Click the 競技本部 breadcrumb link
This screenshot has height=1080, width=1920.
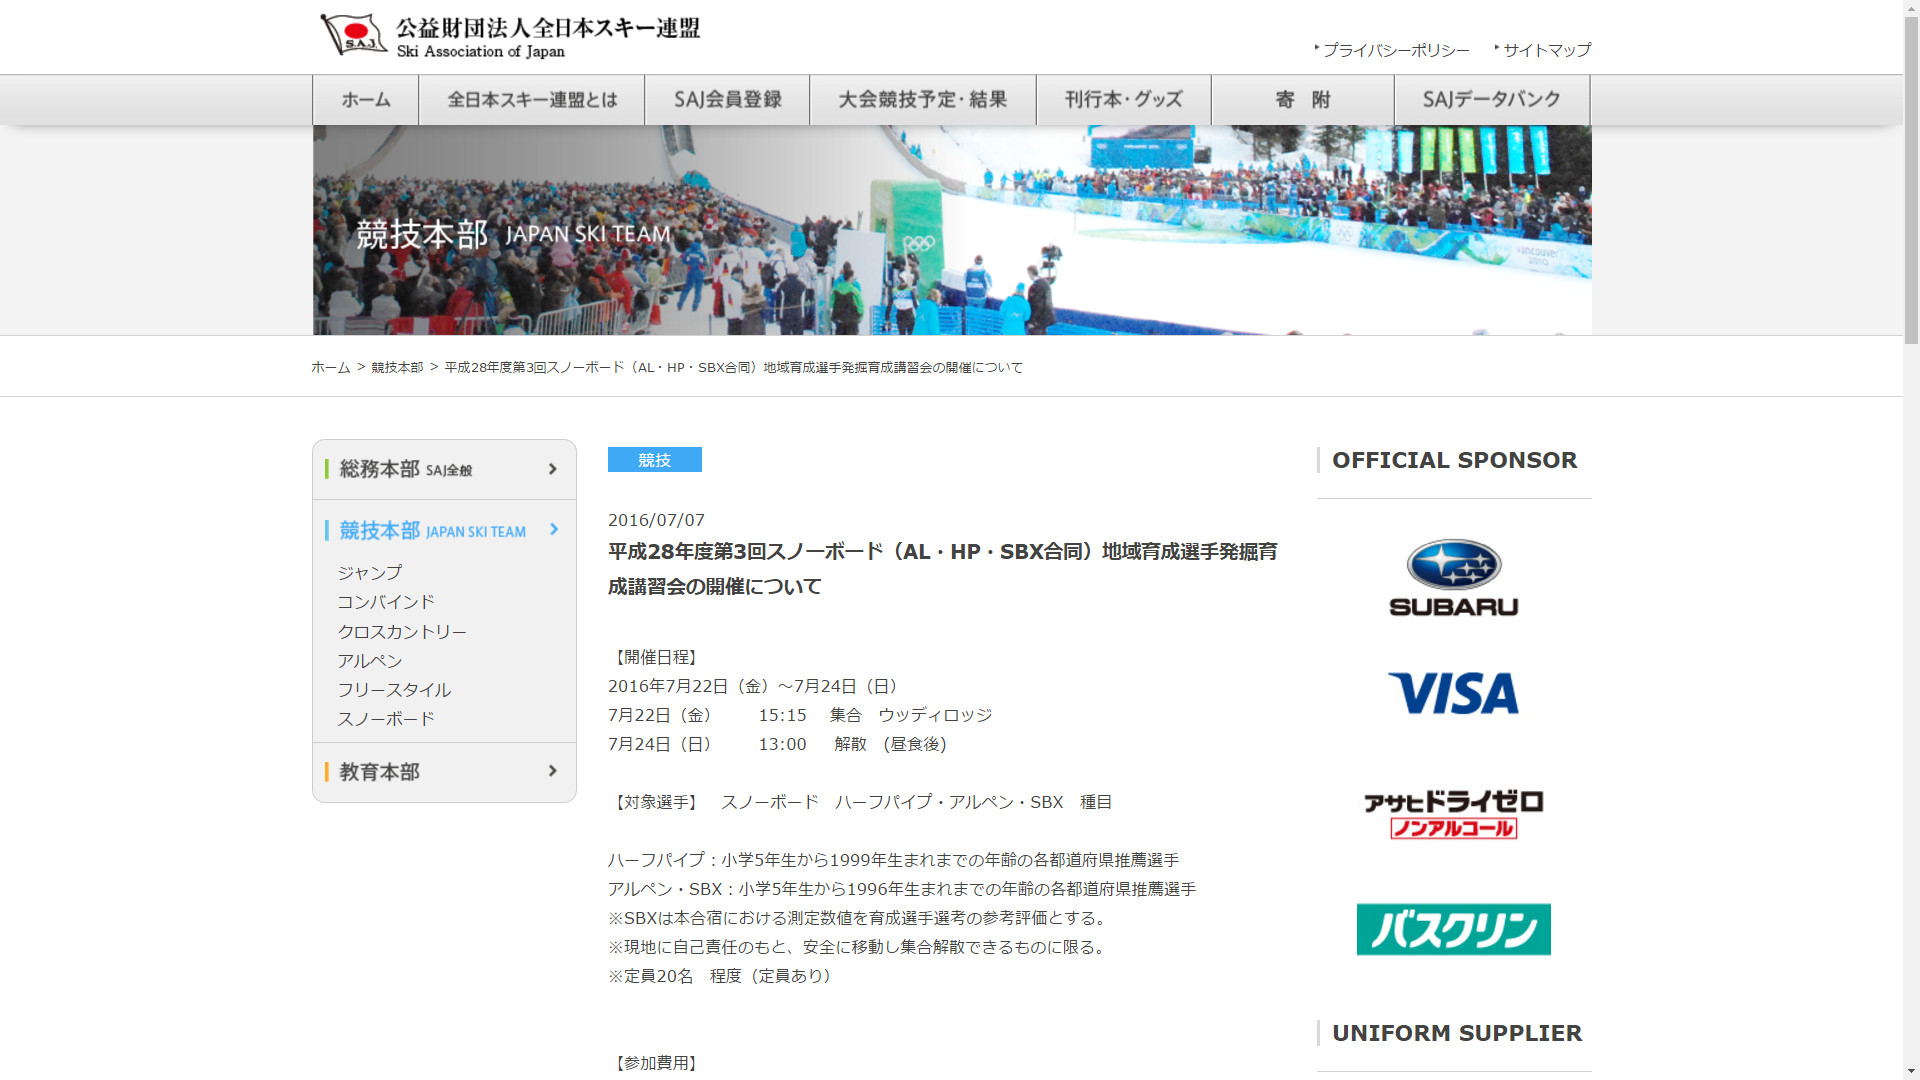tap(397, 368)
